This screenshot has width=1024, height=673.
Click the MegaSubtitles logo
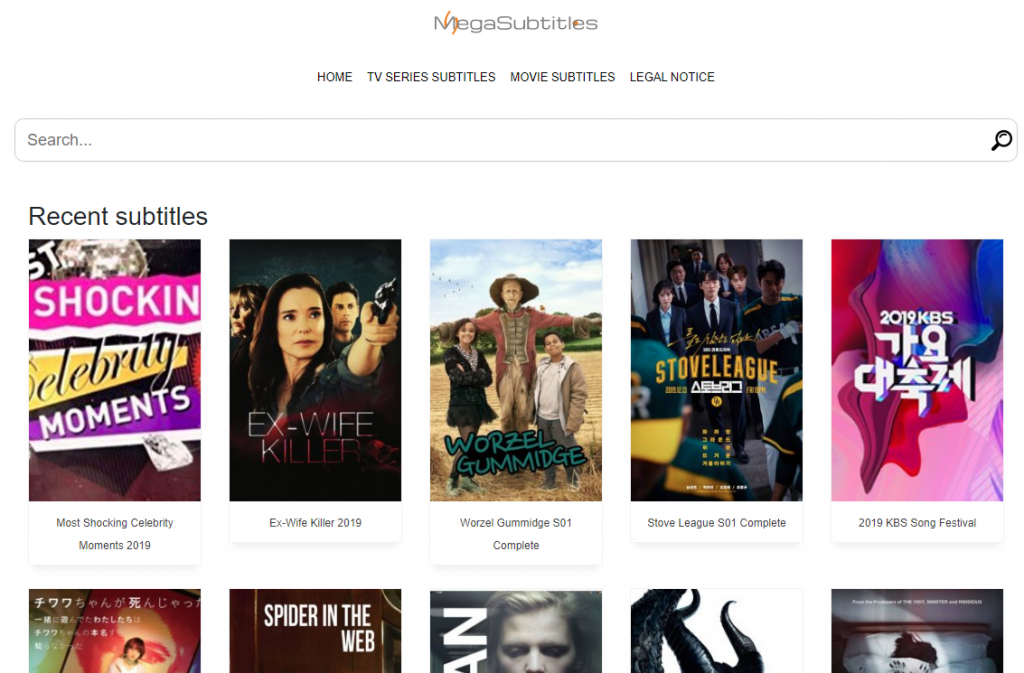coord(515,23)
